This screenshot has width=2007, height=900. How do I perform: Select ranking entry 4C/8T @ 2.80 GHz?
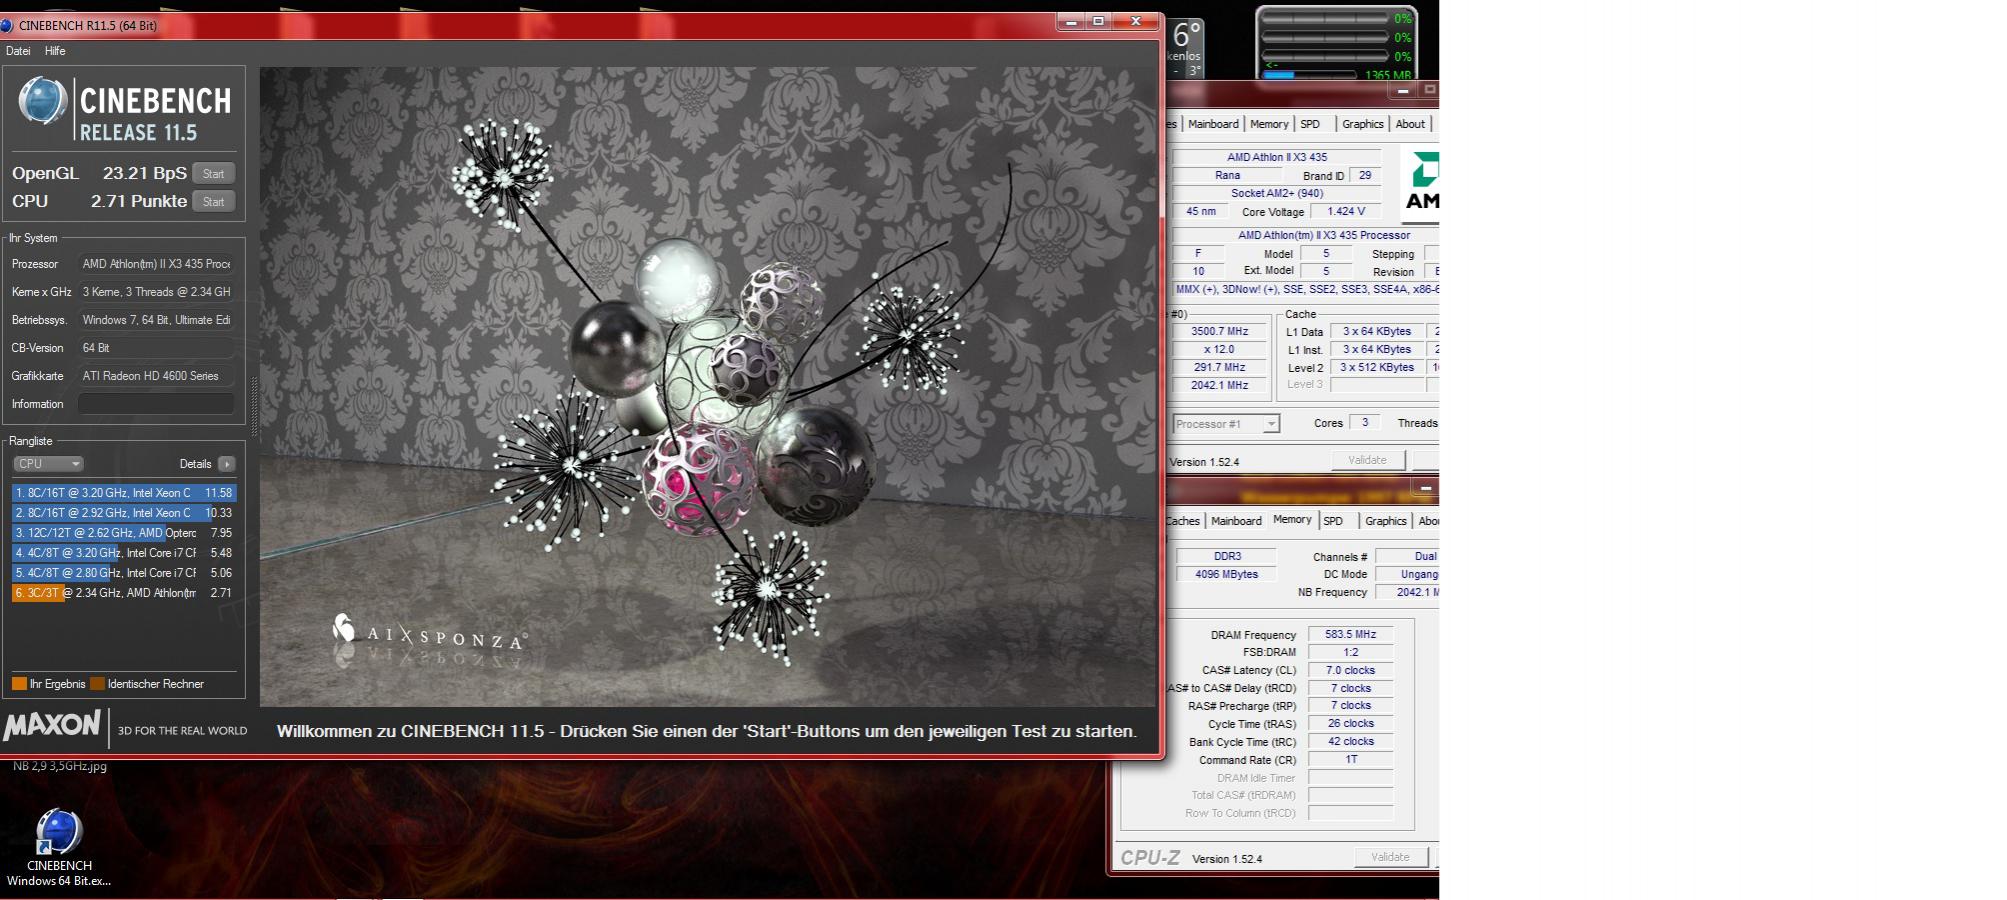pyautogui.click(x=124, y=573)
